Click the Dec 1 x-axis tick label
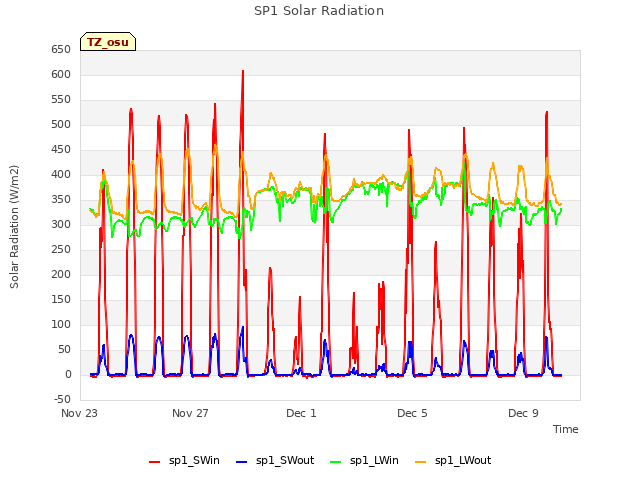This screenshot has width=640, height=480. tap(301, 413)
